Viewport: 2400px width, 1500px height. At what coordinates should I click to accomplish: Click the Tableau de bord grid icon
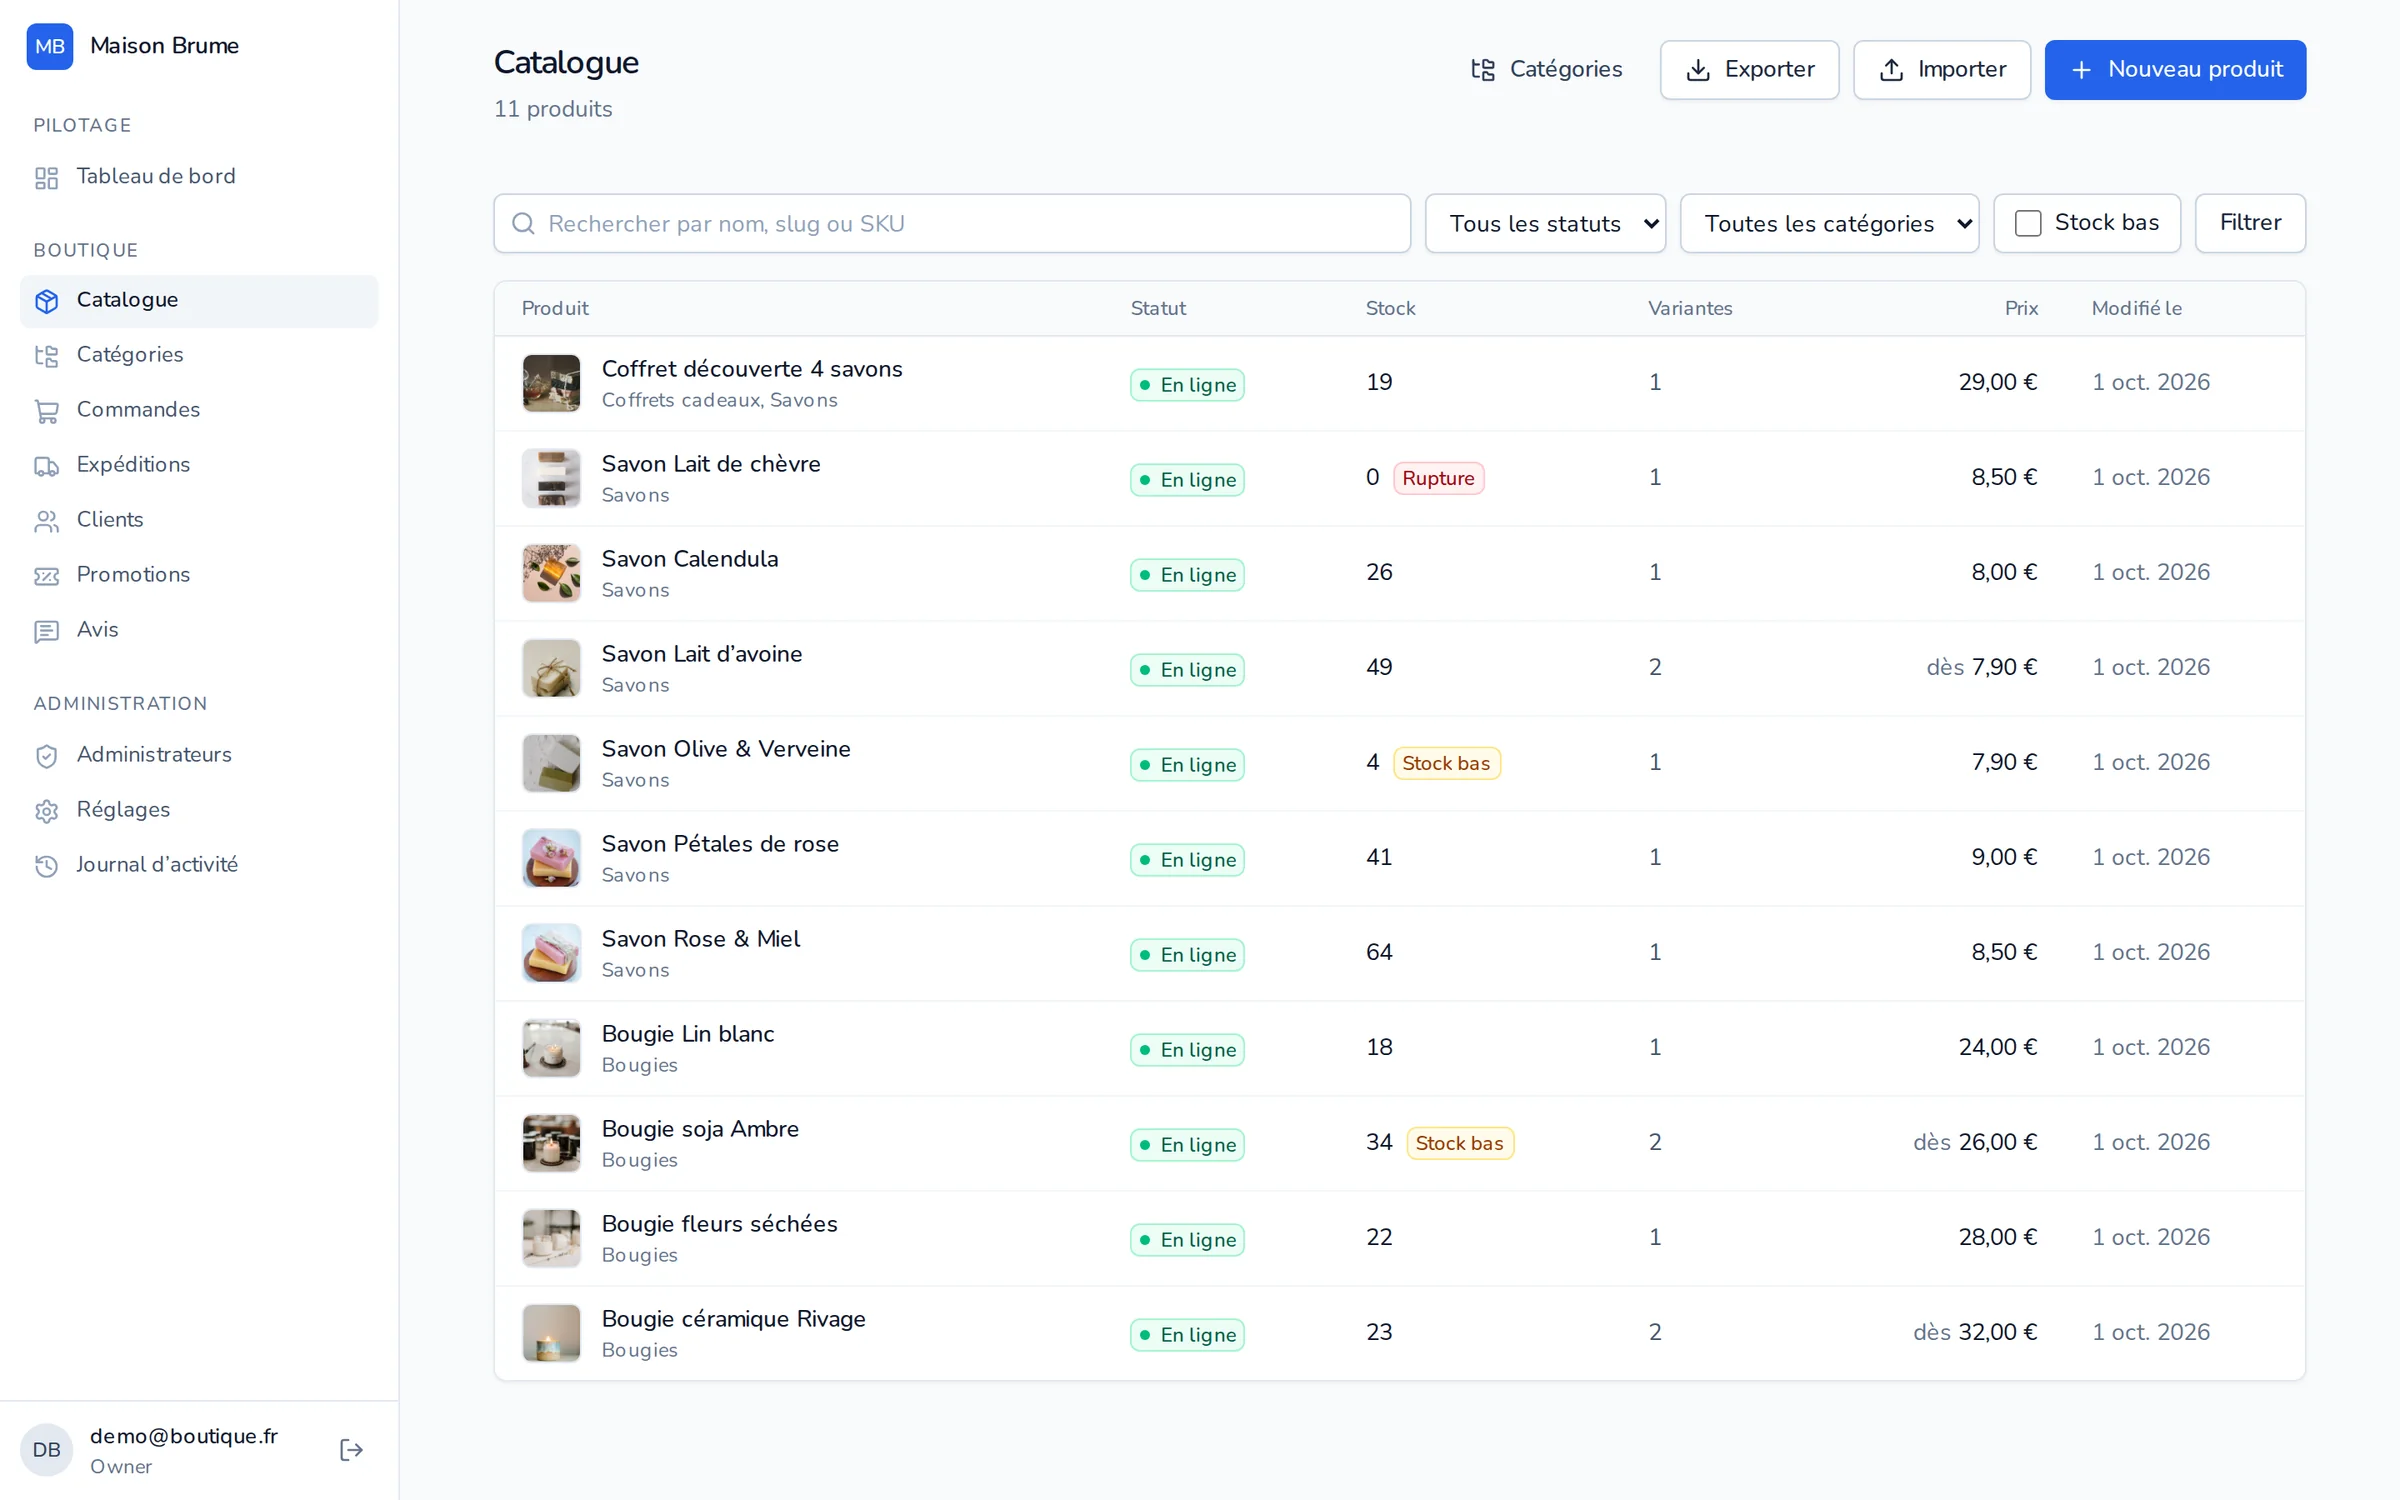[47, 178]
